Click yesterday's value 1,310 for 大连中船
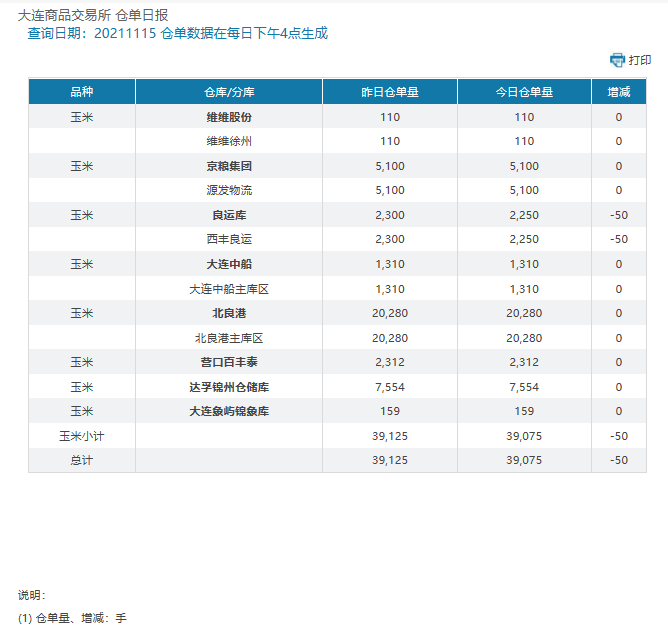The width and height of the screenshot is (668, 640). click(x=390, y=264)
